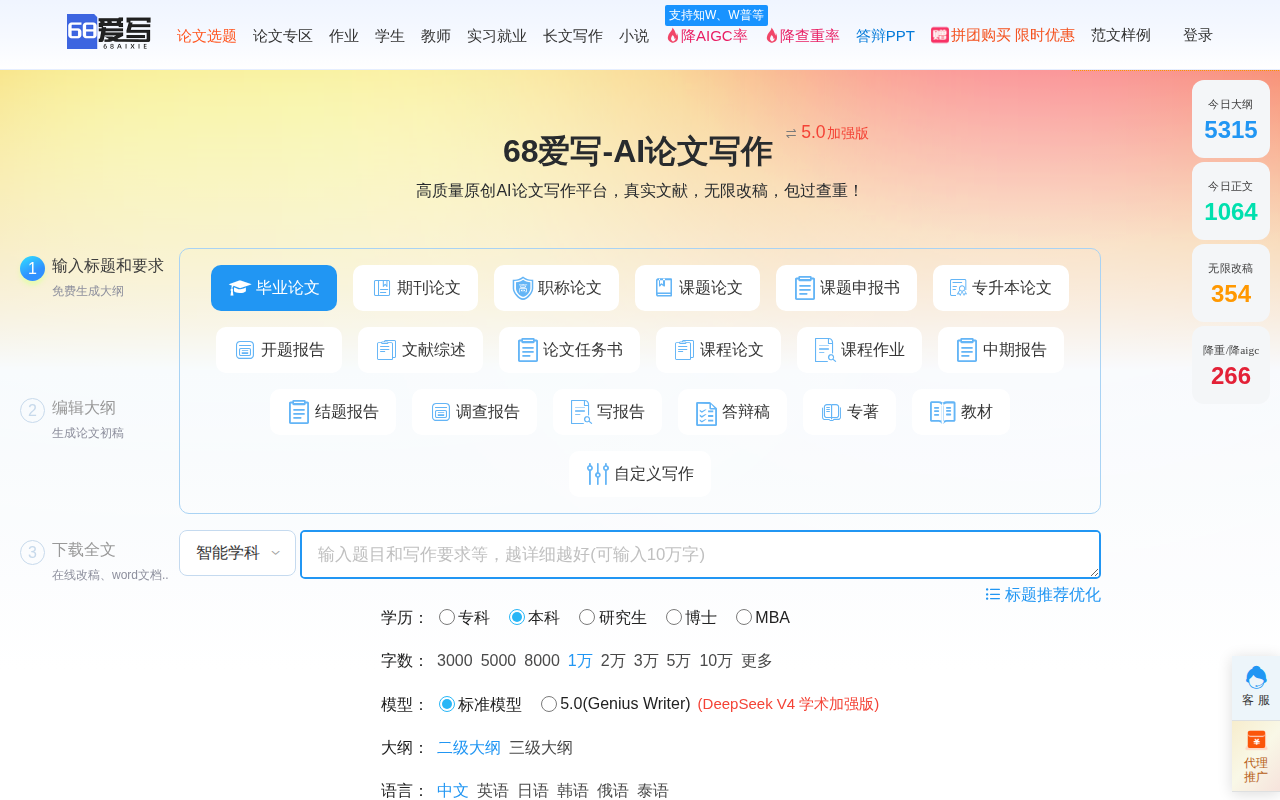Image resolution: width=1280 pixels, height=800 pixels.
Task: Choose the 3000 word count option
Action: pyautogui.click(x=455, y=661)
